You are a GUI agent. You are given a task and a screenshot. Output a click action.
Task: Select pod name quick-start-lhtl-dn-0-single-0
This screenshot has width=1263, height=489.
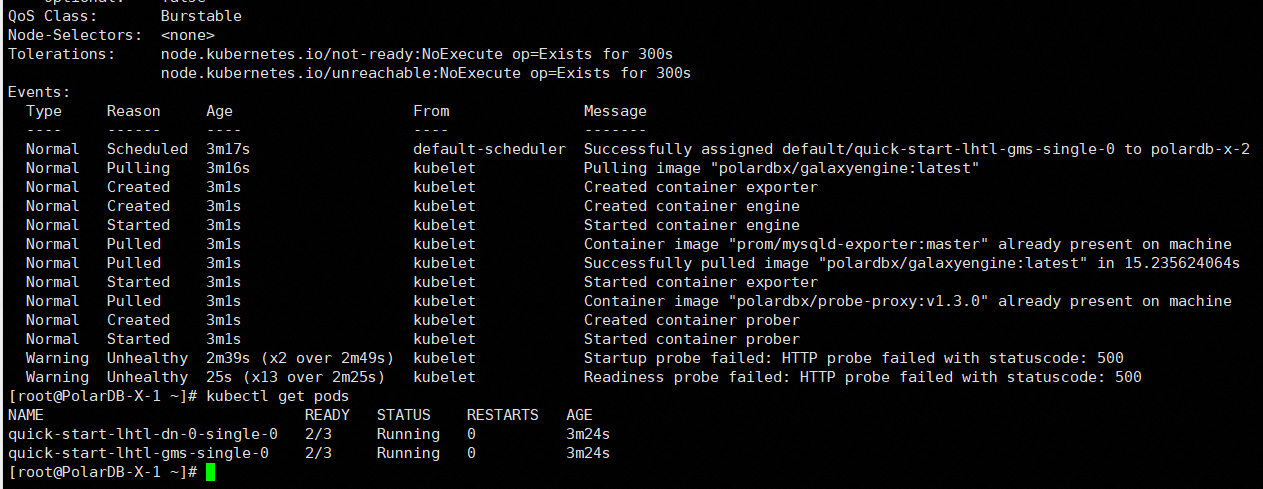[x=143, y=434]
